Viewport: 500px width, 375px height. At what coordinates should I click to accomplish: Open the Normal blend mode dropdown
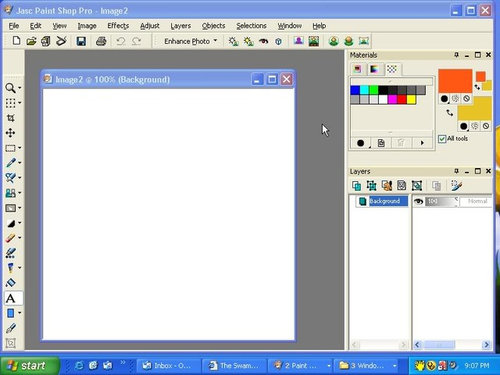(x=476, y=201)
